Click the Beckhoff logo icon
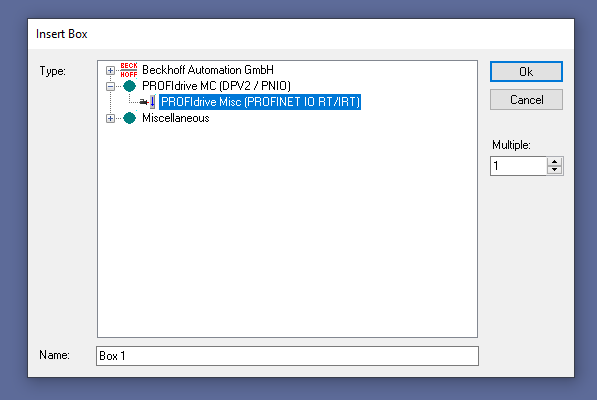The image size is (597, 400). 129,70
